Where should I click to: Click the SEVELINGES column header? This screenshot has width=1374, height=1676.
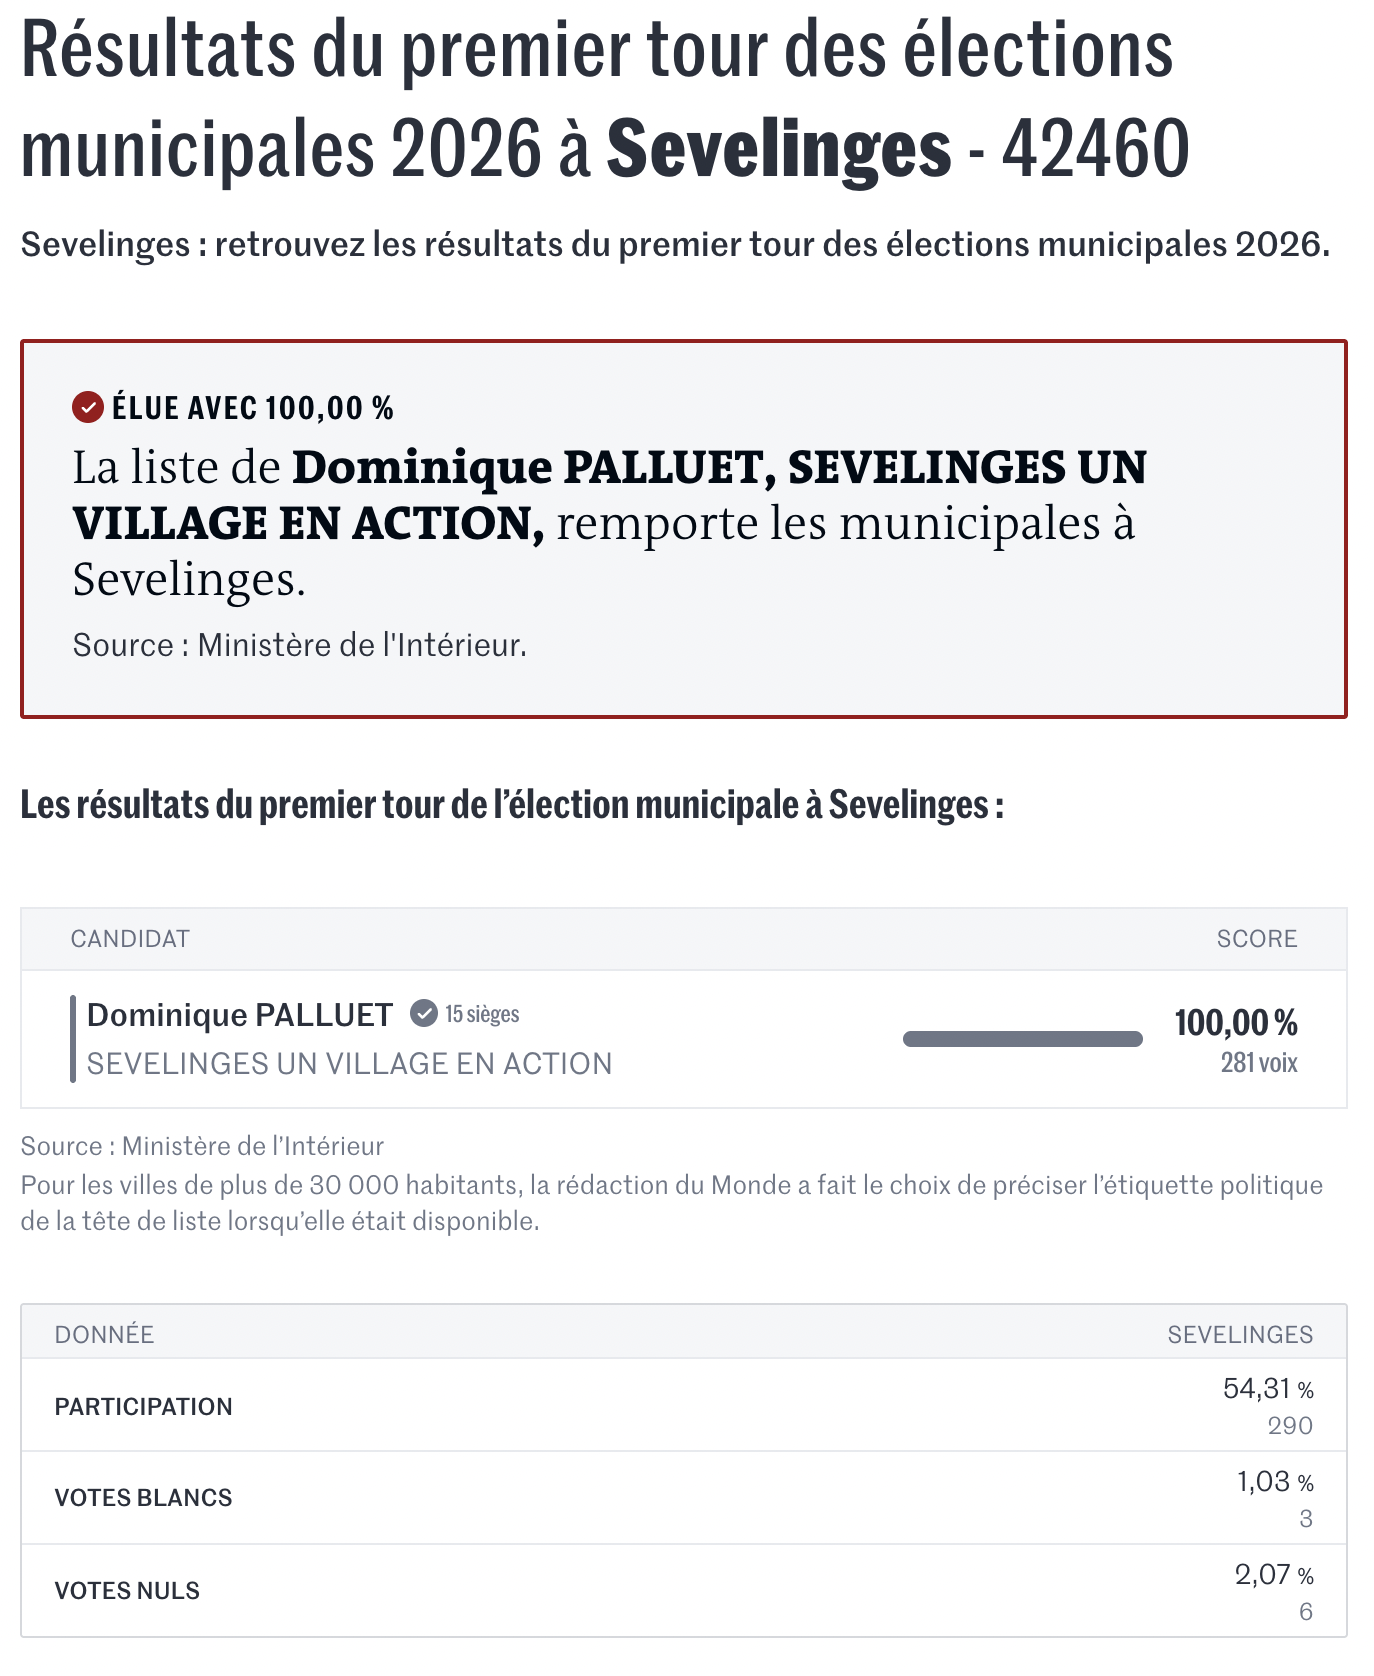(x=1240, y=1335)
